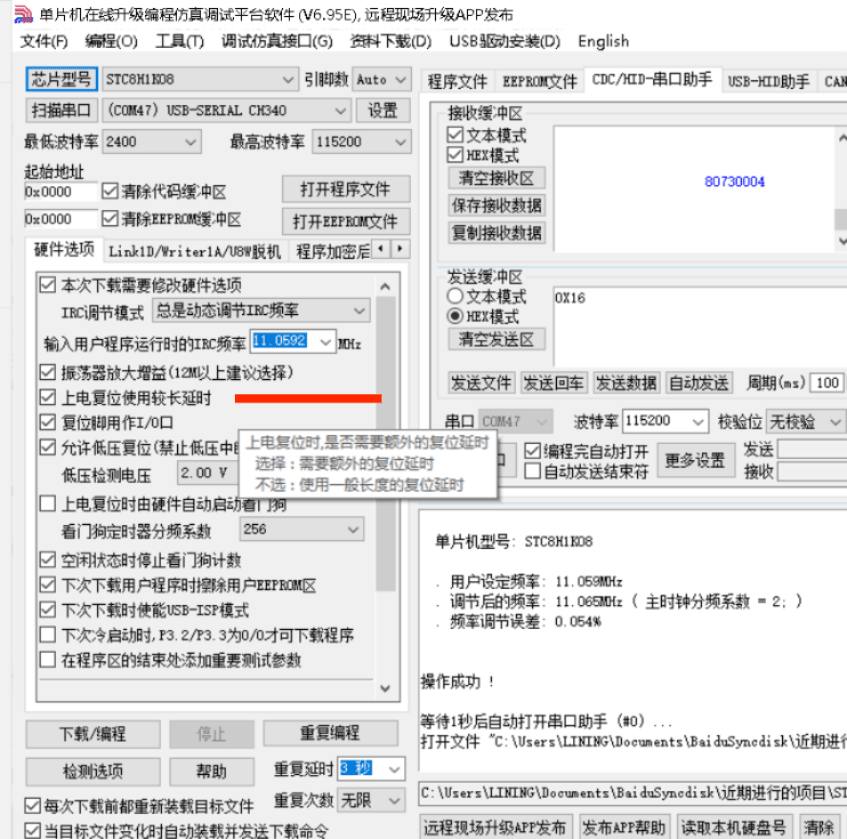The width and height of the screenshot is (847, 839).
Task: Click the 保存接收数据 button
Action: pyautogui.click(x=496, y=205)
